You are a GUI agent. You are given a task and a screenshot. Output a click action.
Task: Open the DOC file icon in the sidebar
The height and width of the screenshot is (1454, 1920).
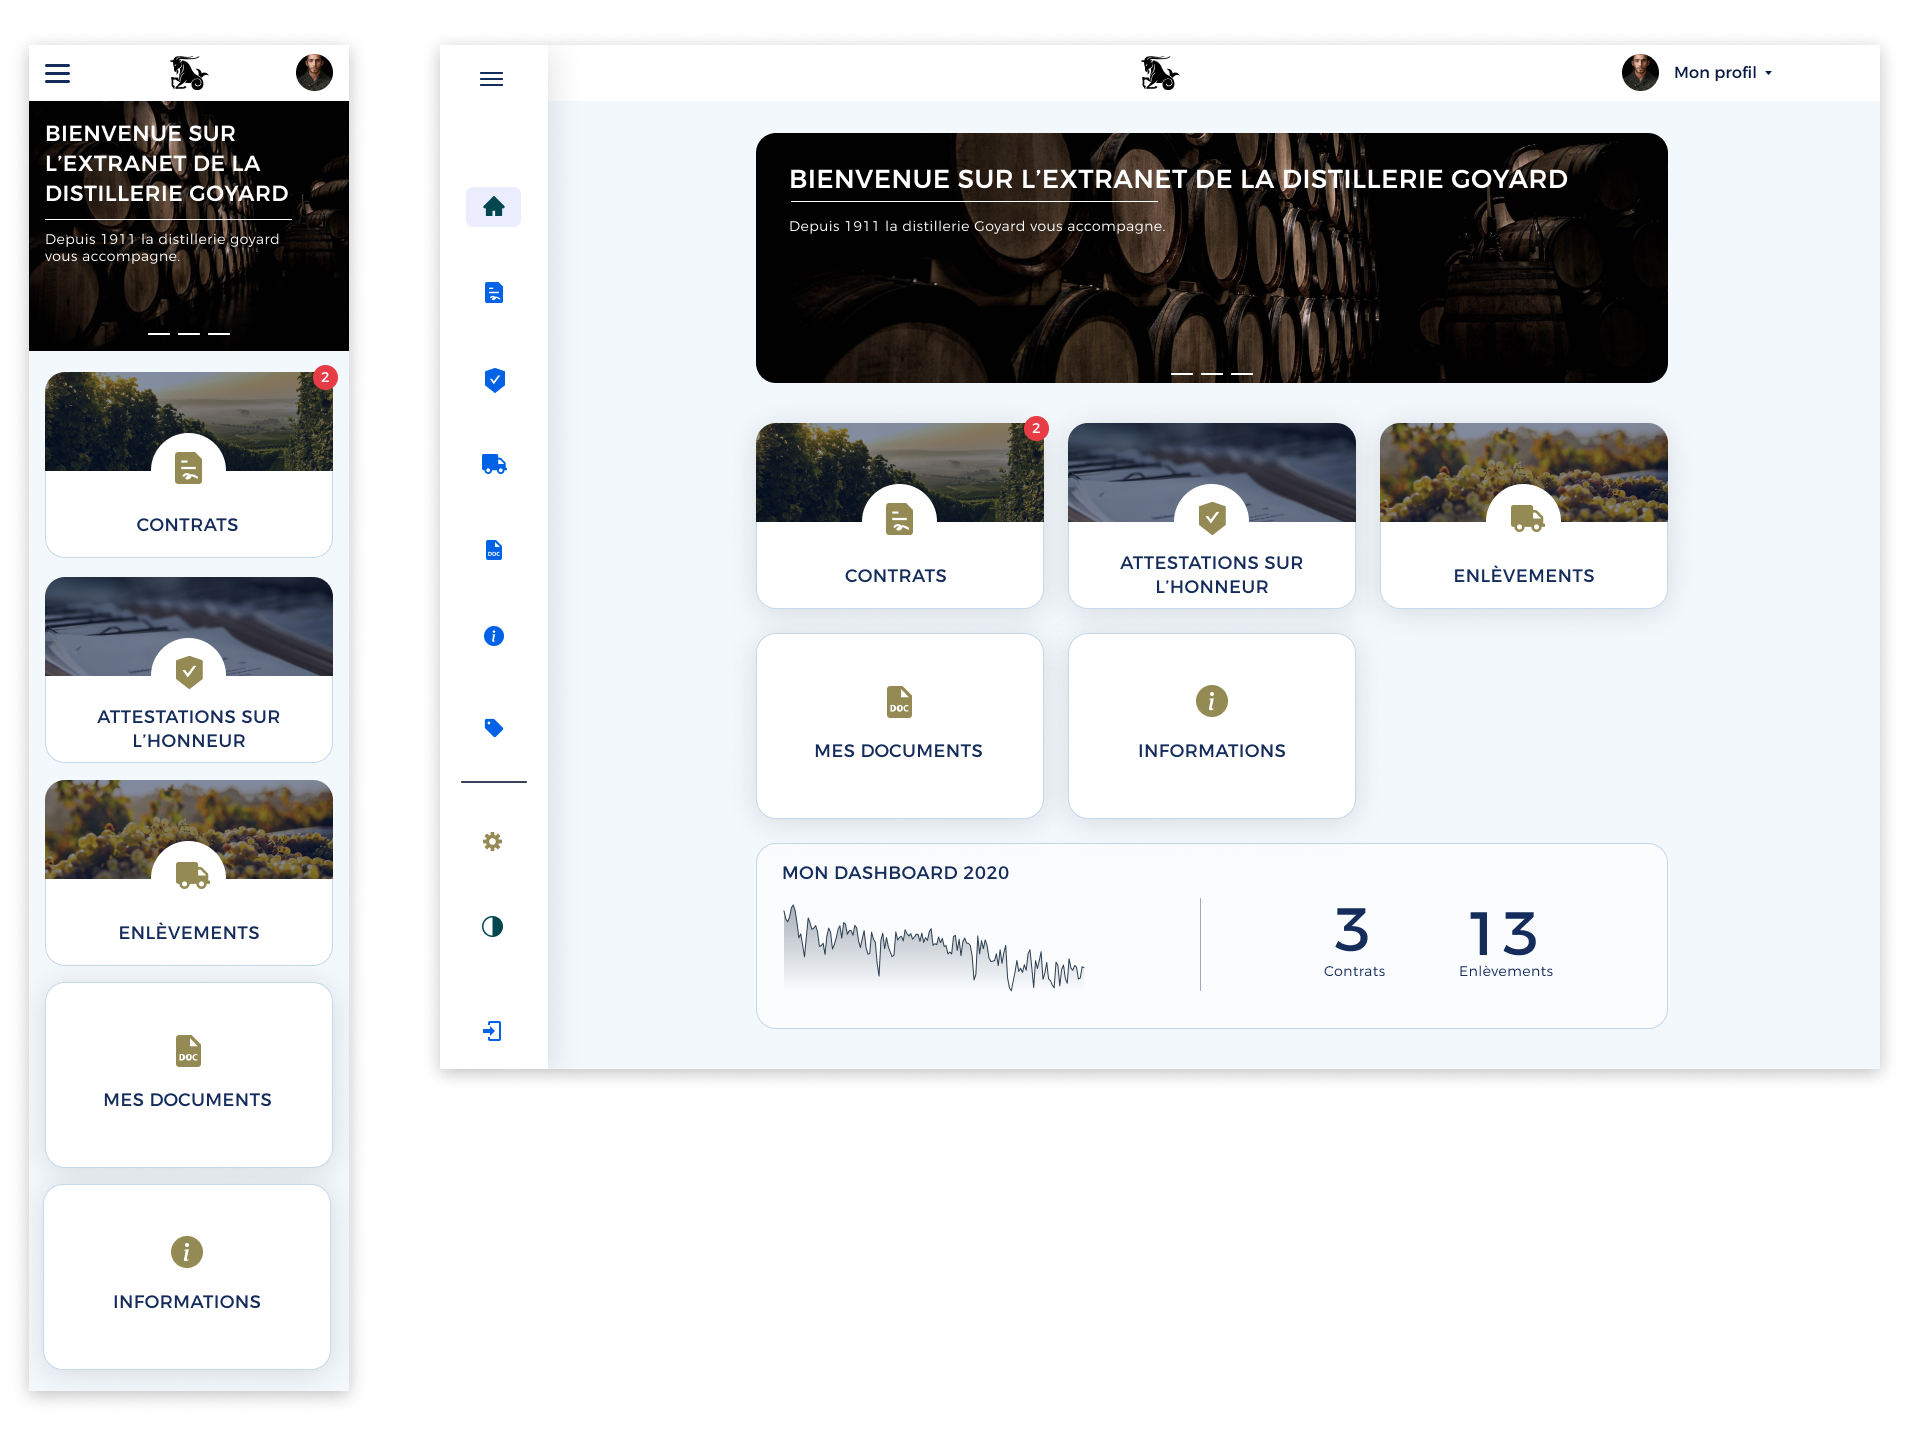(x=494, y=550)
